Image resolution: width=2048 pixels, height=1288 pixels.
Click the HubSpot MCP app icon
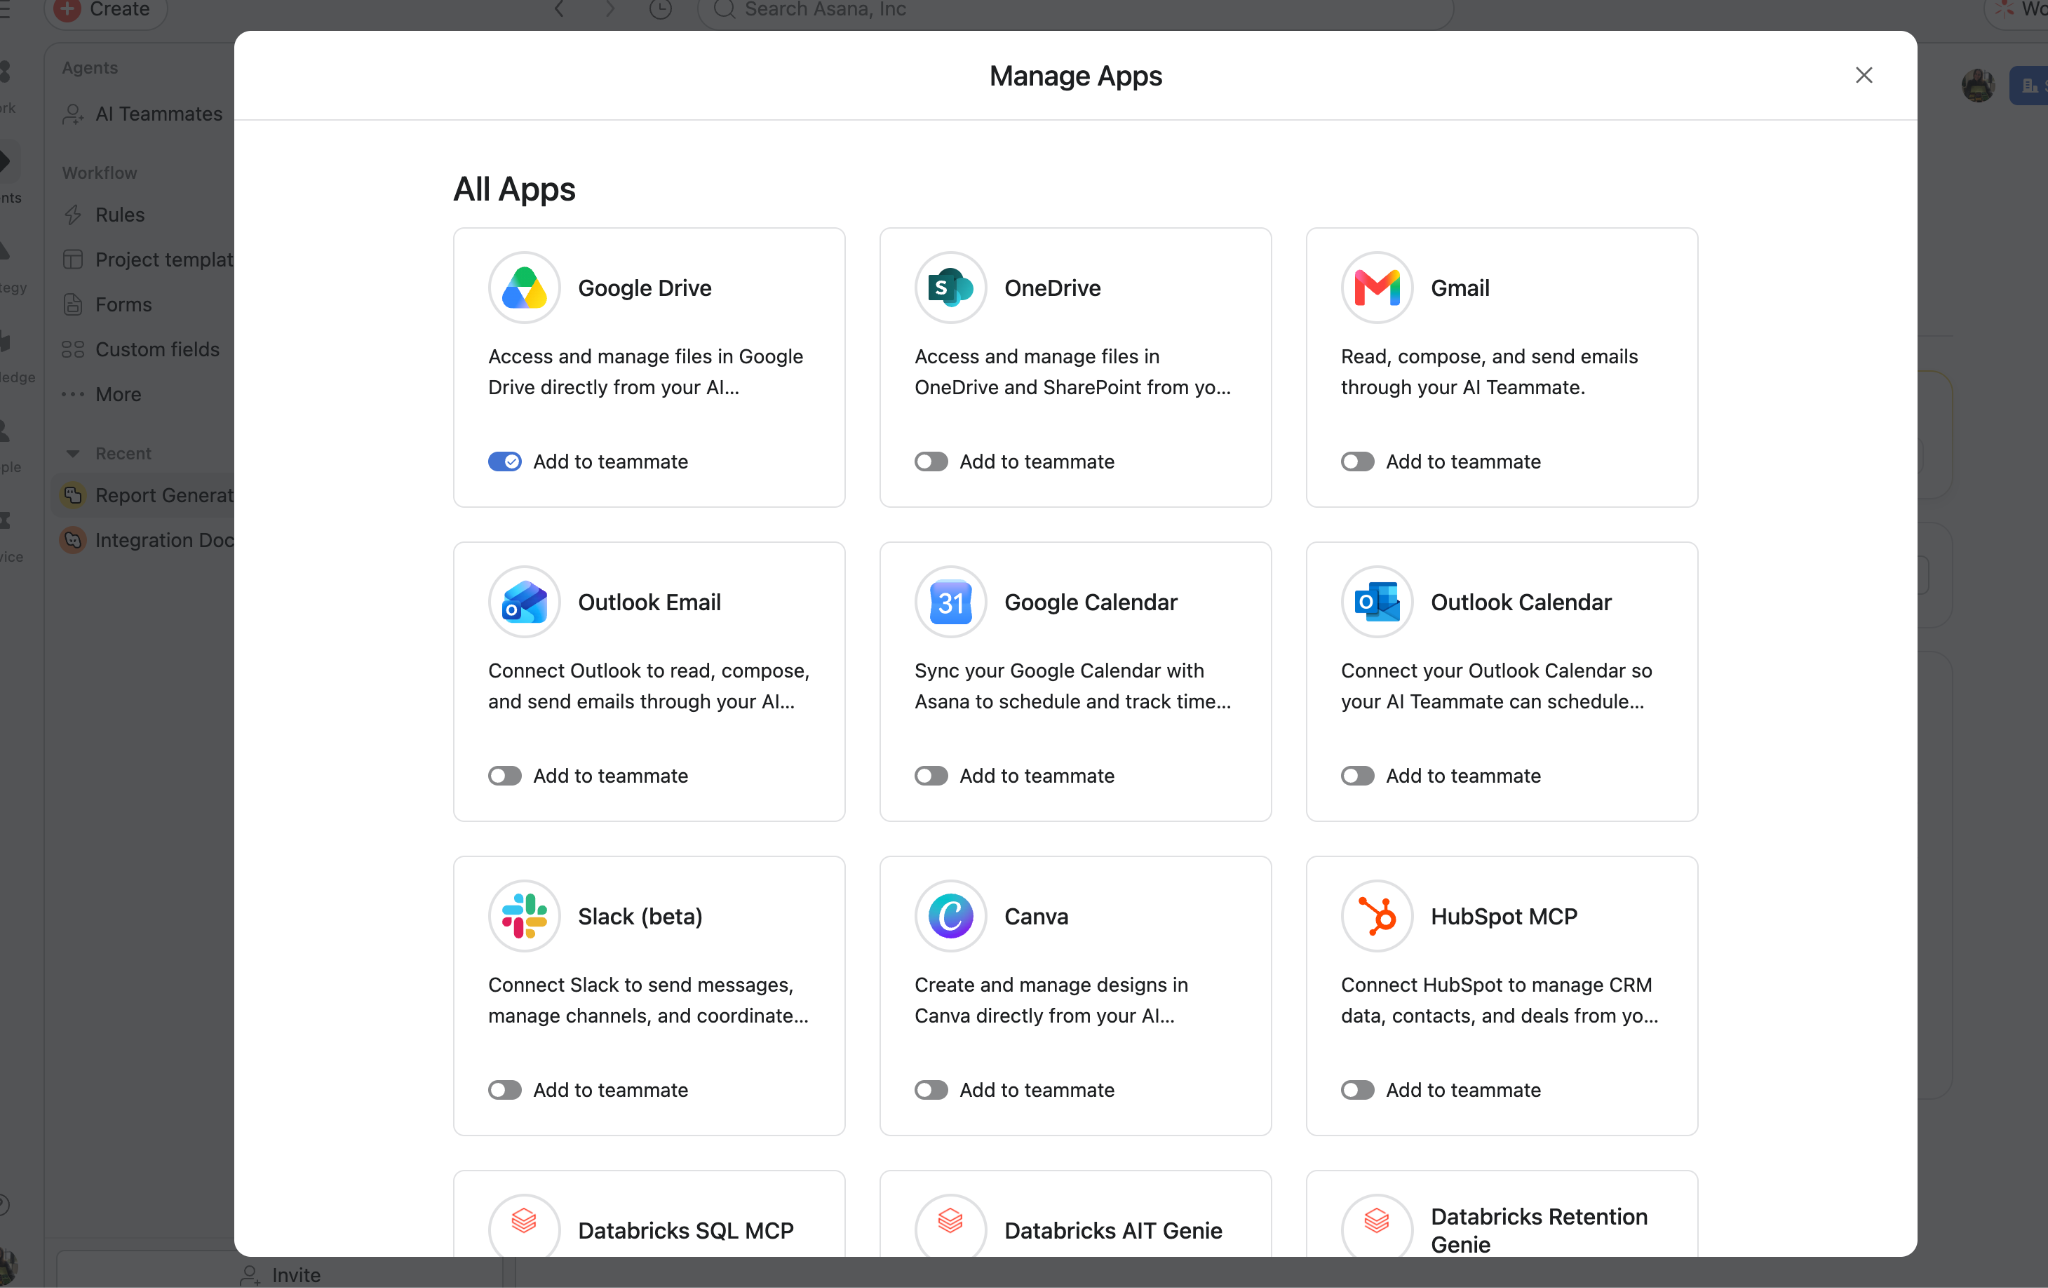click(1377, 916)
